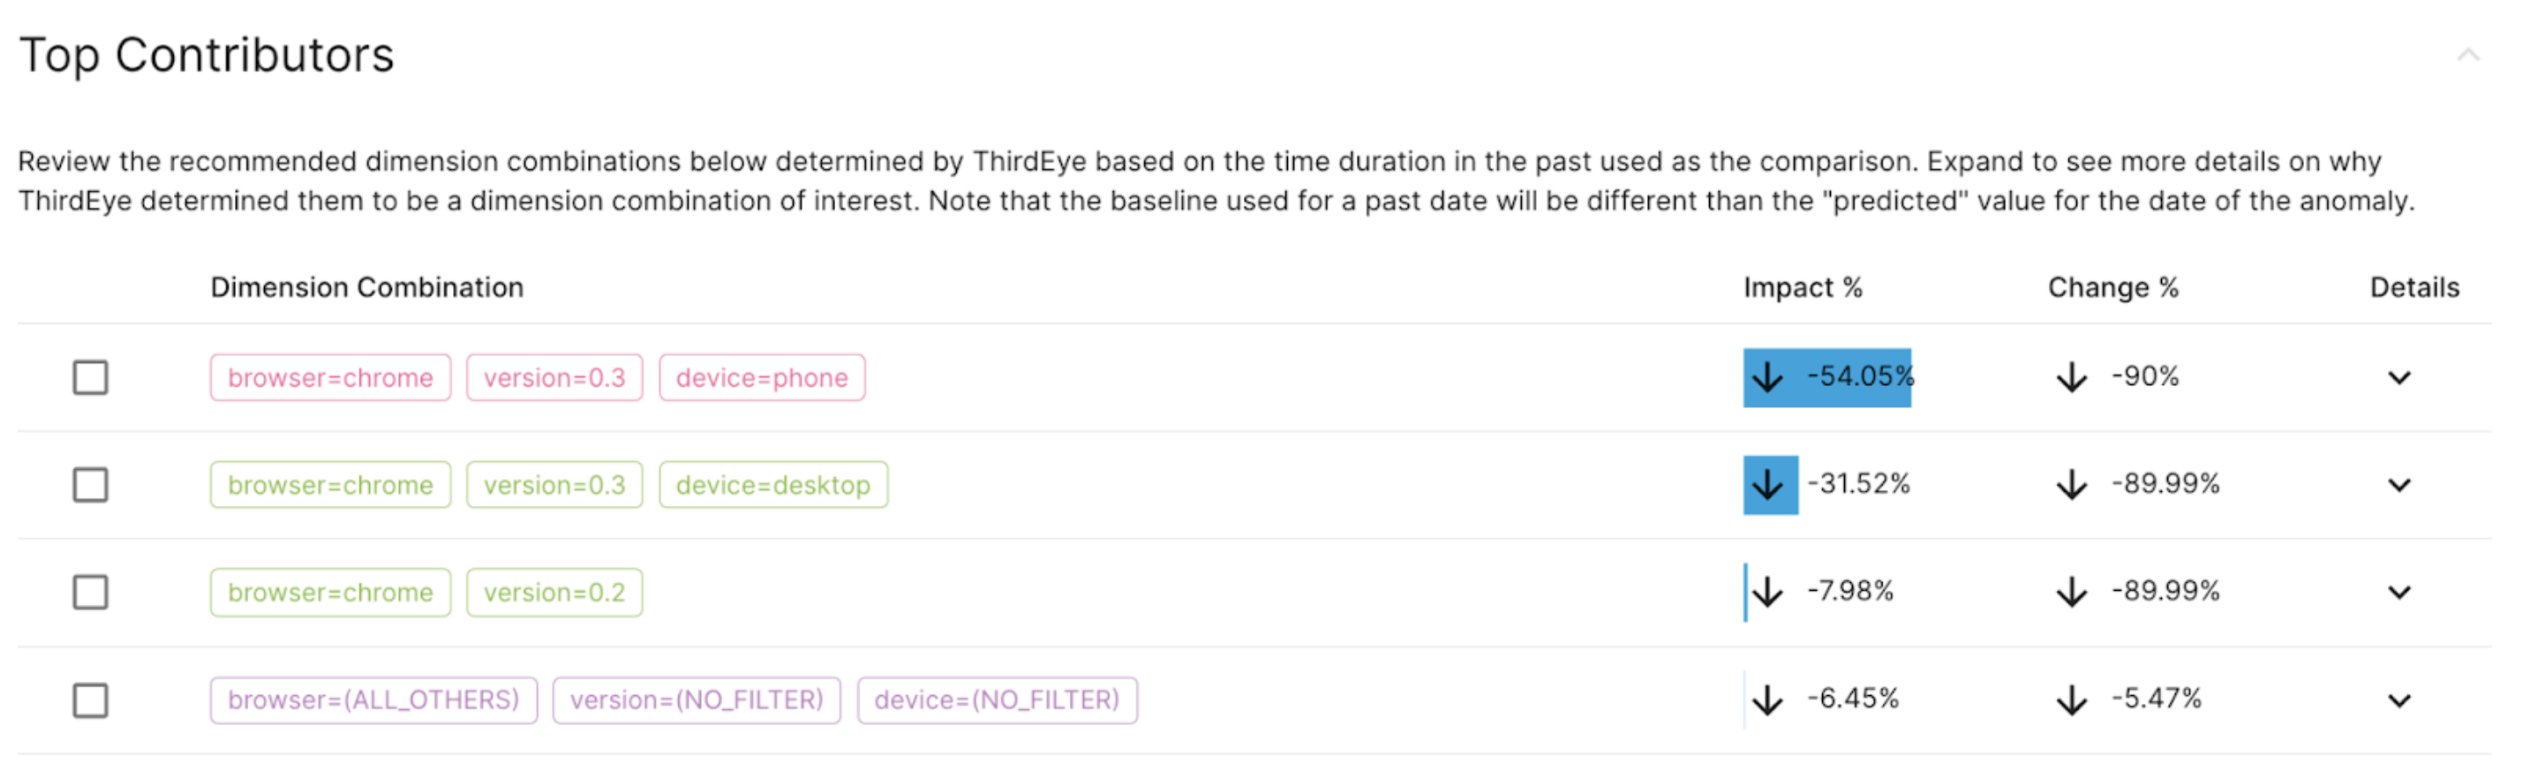Select the browser=chrome version=0.2 row checkbox
Screen dimensions: 2532x772
(x=90, y=592)
